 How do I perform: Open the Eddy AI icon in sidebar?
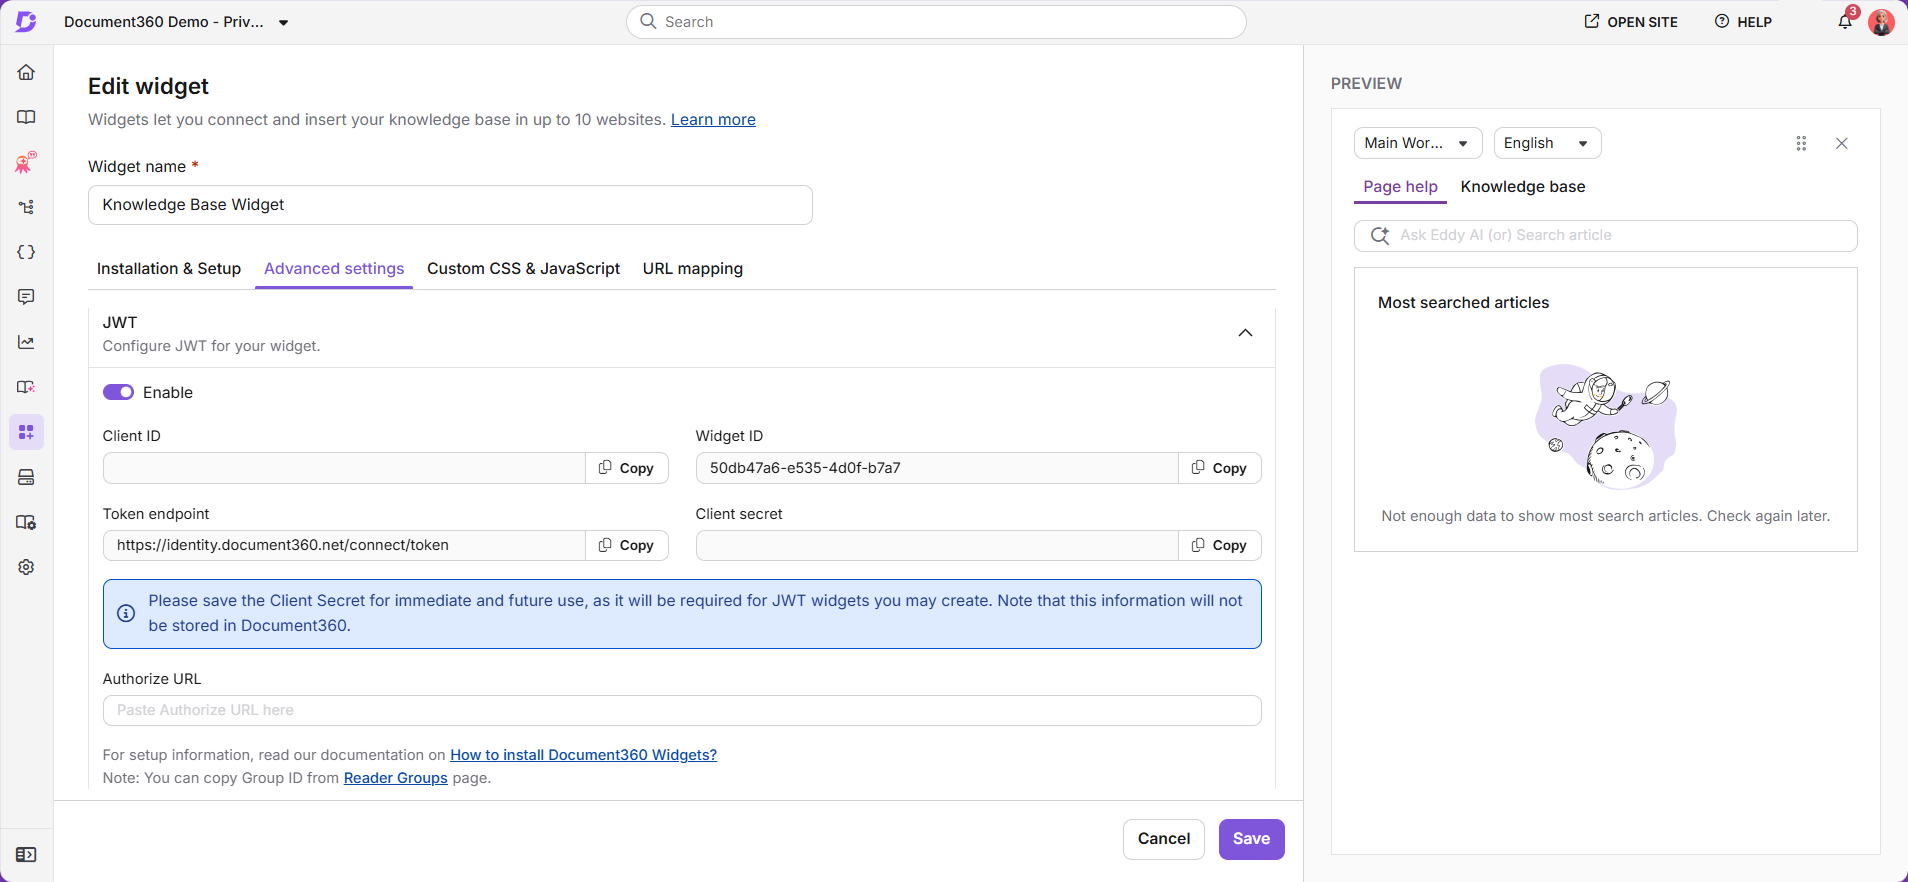pyautogui.click(x=26, y=162)
